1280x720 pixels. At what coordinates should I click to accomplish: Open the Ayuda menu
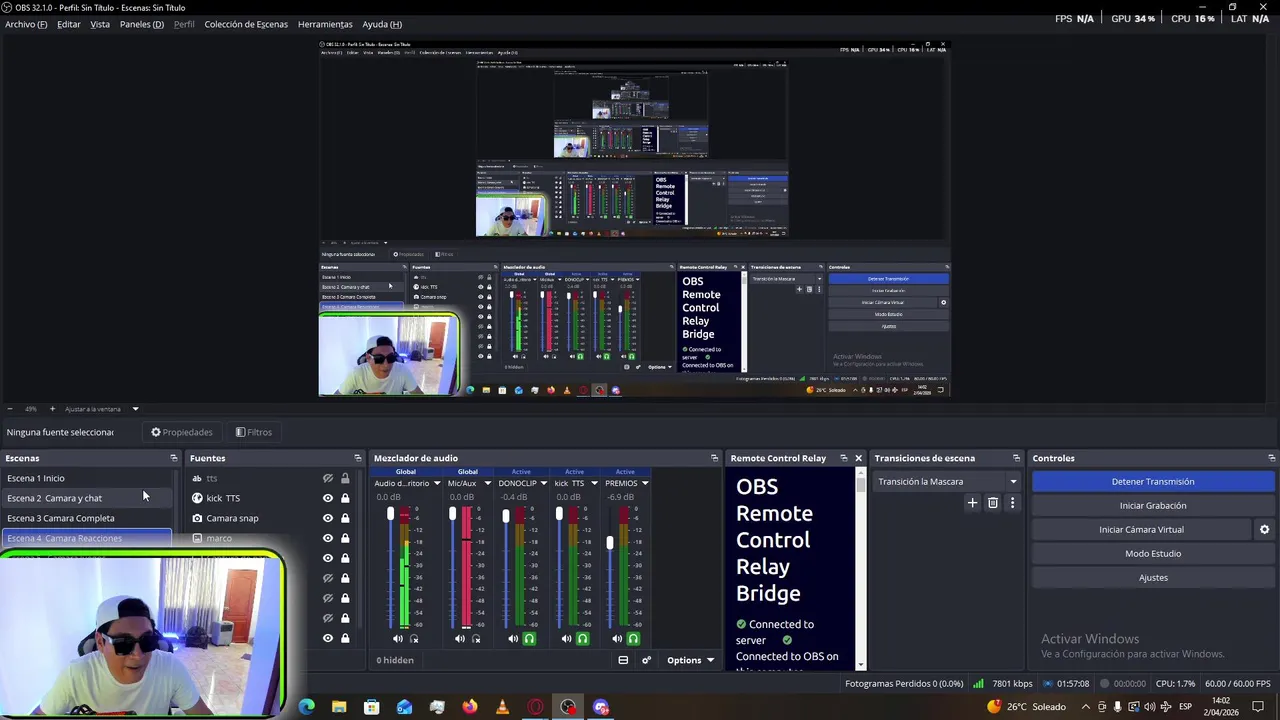tap(382, 24)
